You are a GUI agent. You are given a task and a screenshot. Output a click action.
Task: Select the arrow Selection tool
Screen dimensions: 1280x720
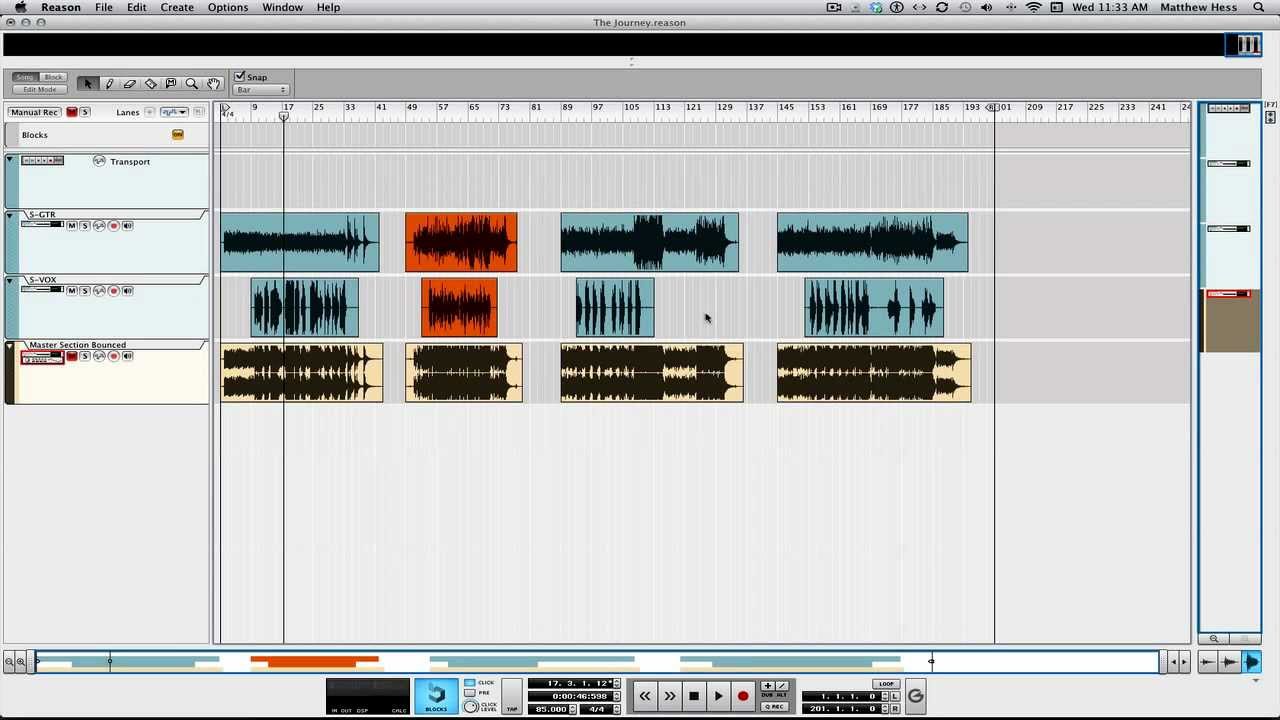(x=88, y=84)
